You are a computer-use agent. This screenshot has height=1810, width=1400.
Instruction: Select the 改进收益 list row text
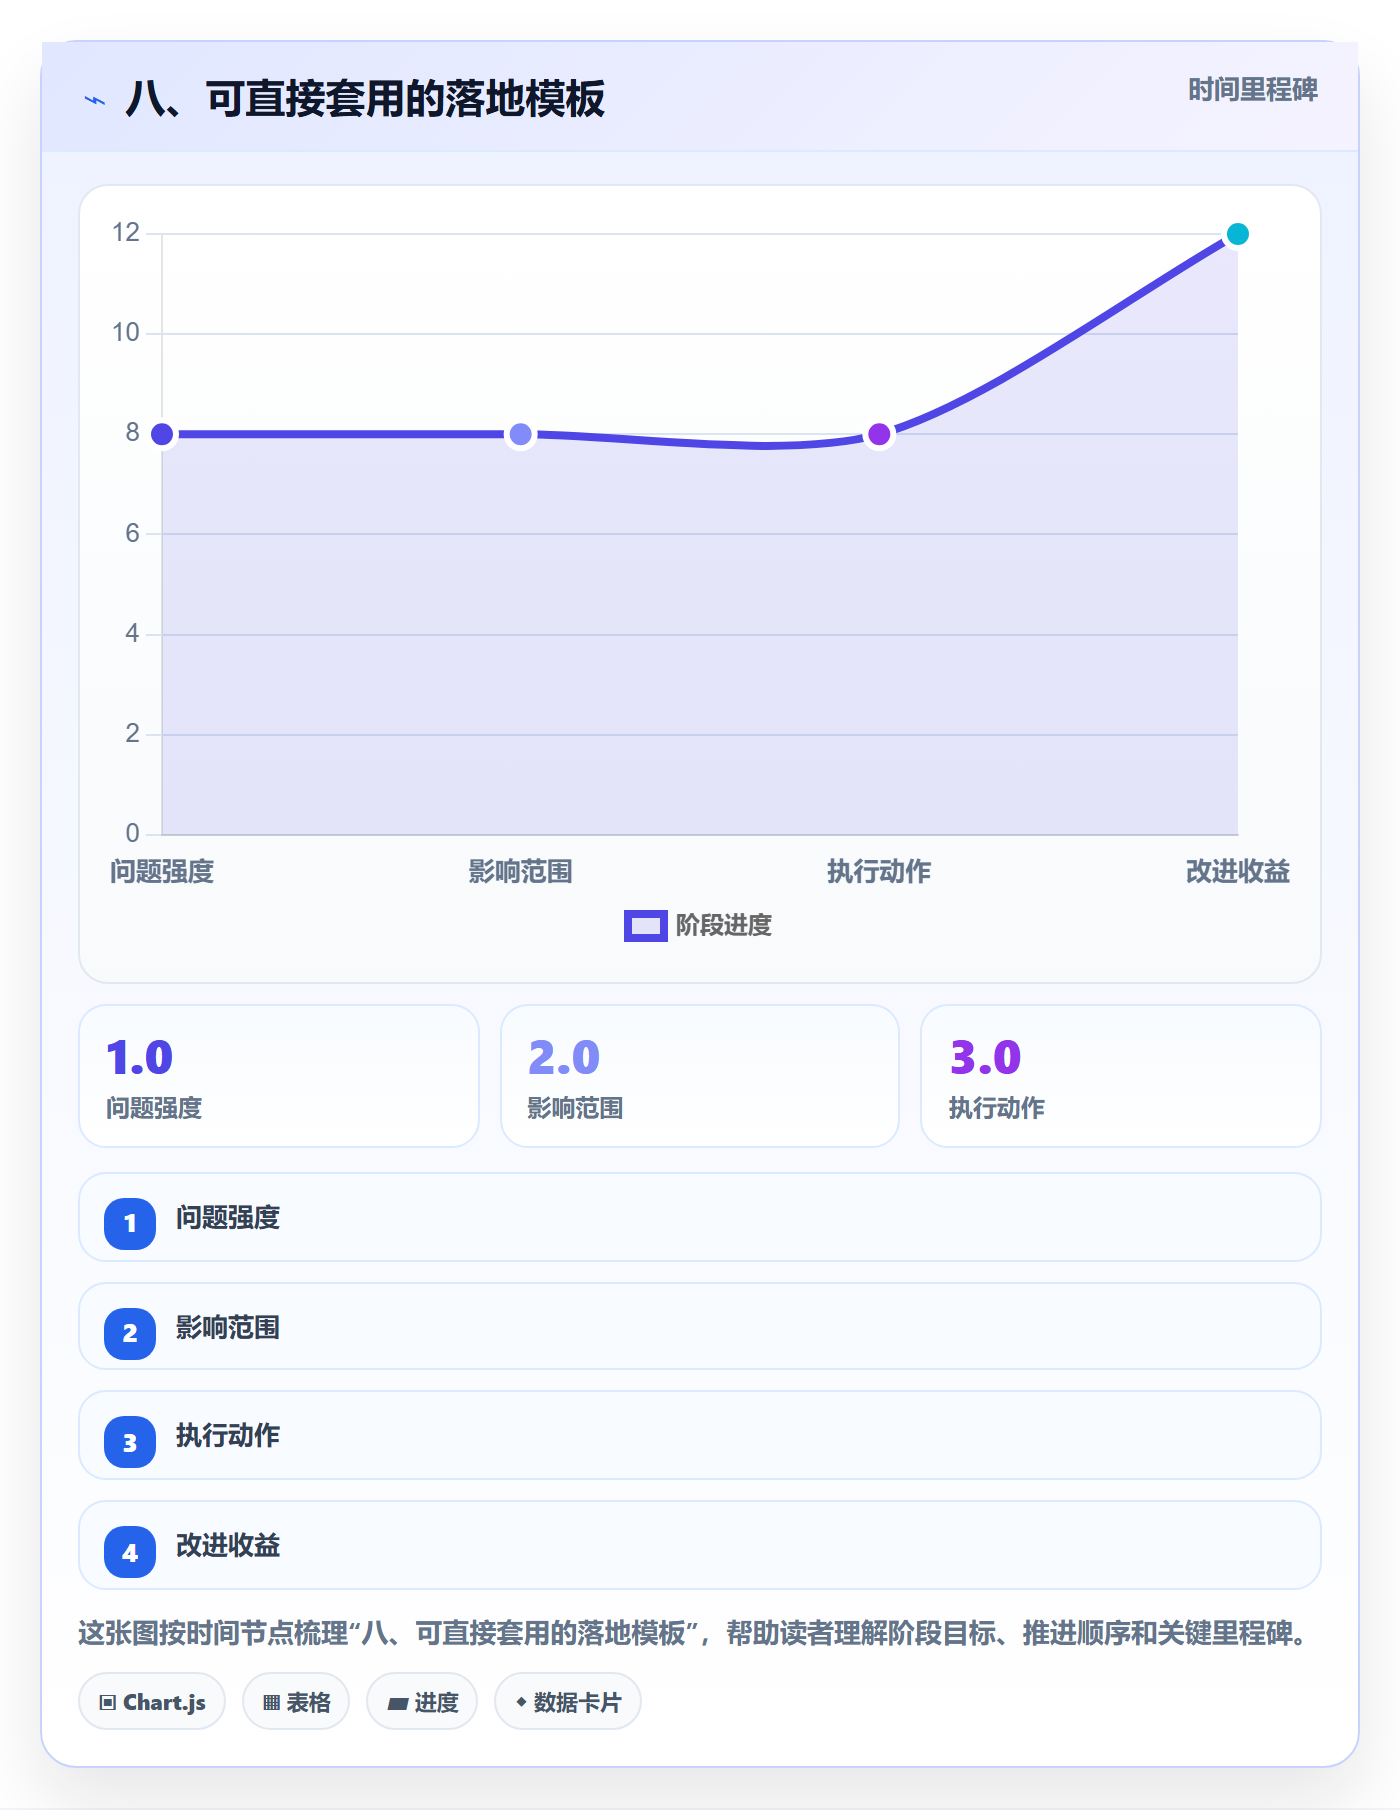[x=228, y=1546]
